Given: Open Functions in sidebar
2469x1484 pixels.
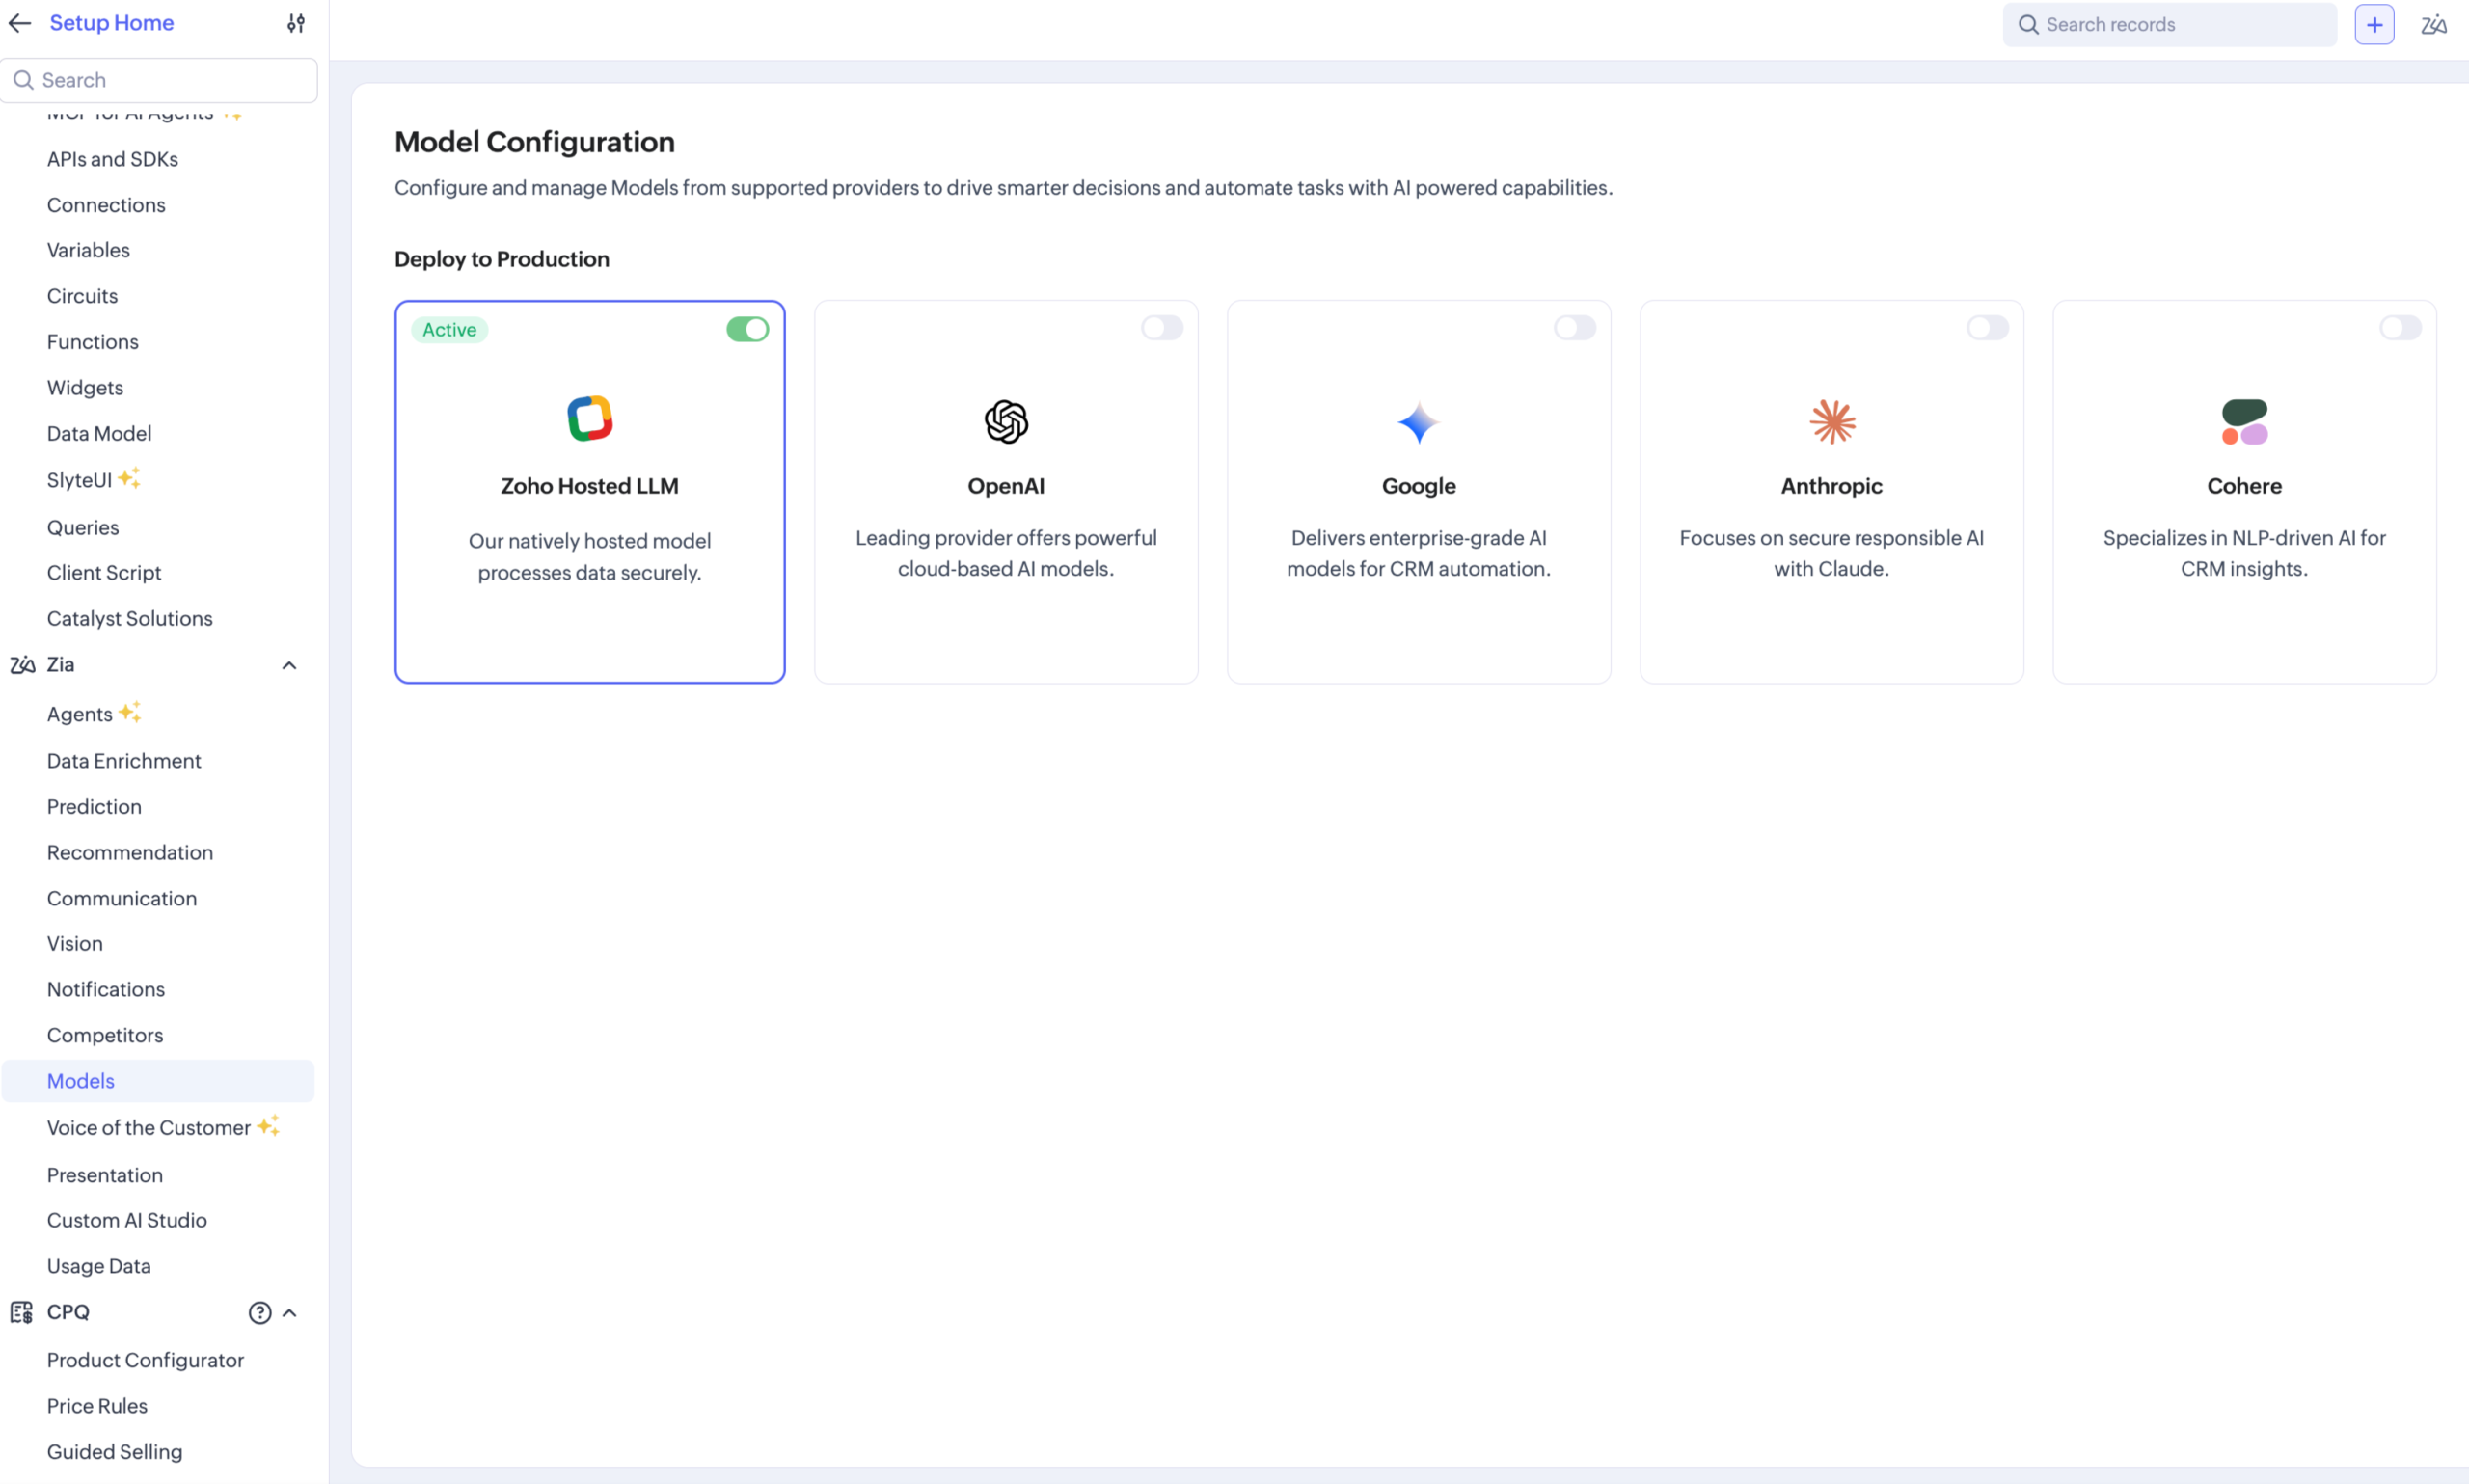Looking at the screenshot, I should tap(92, 342).
